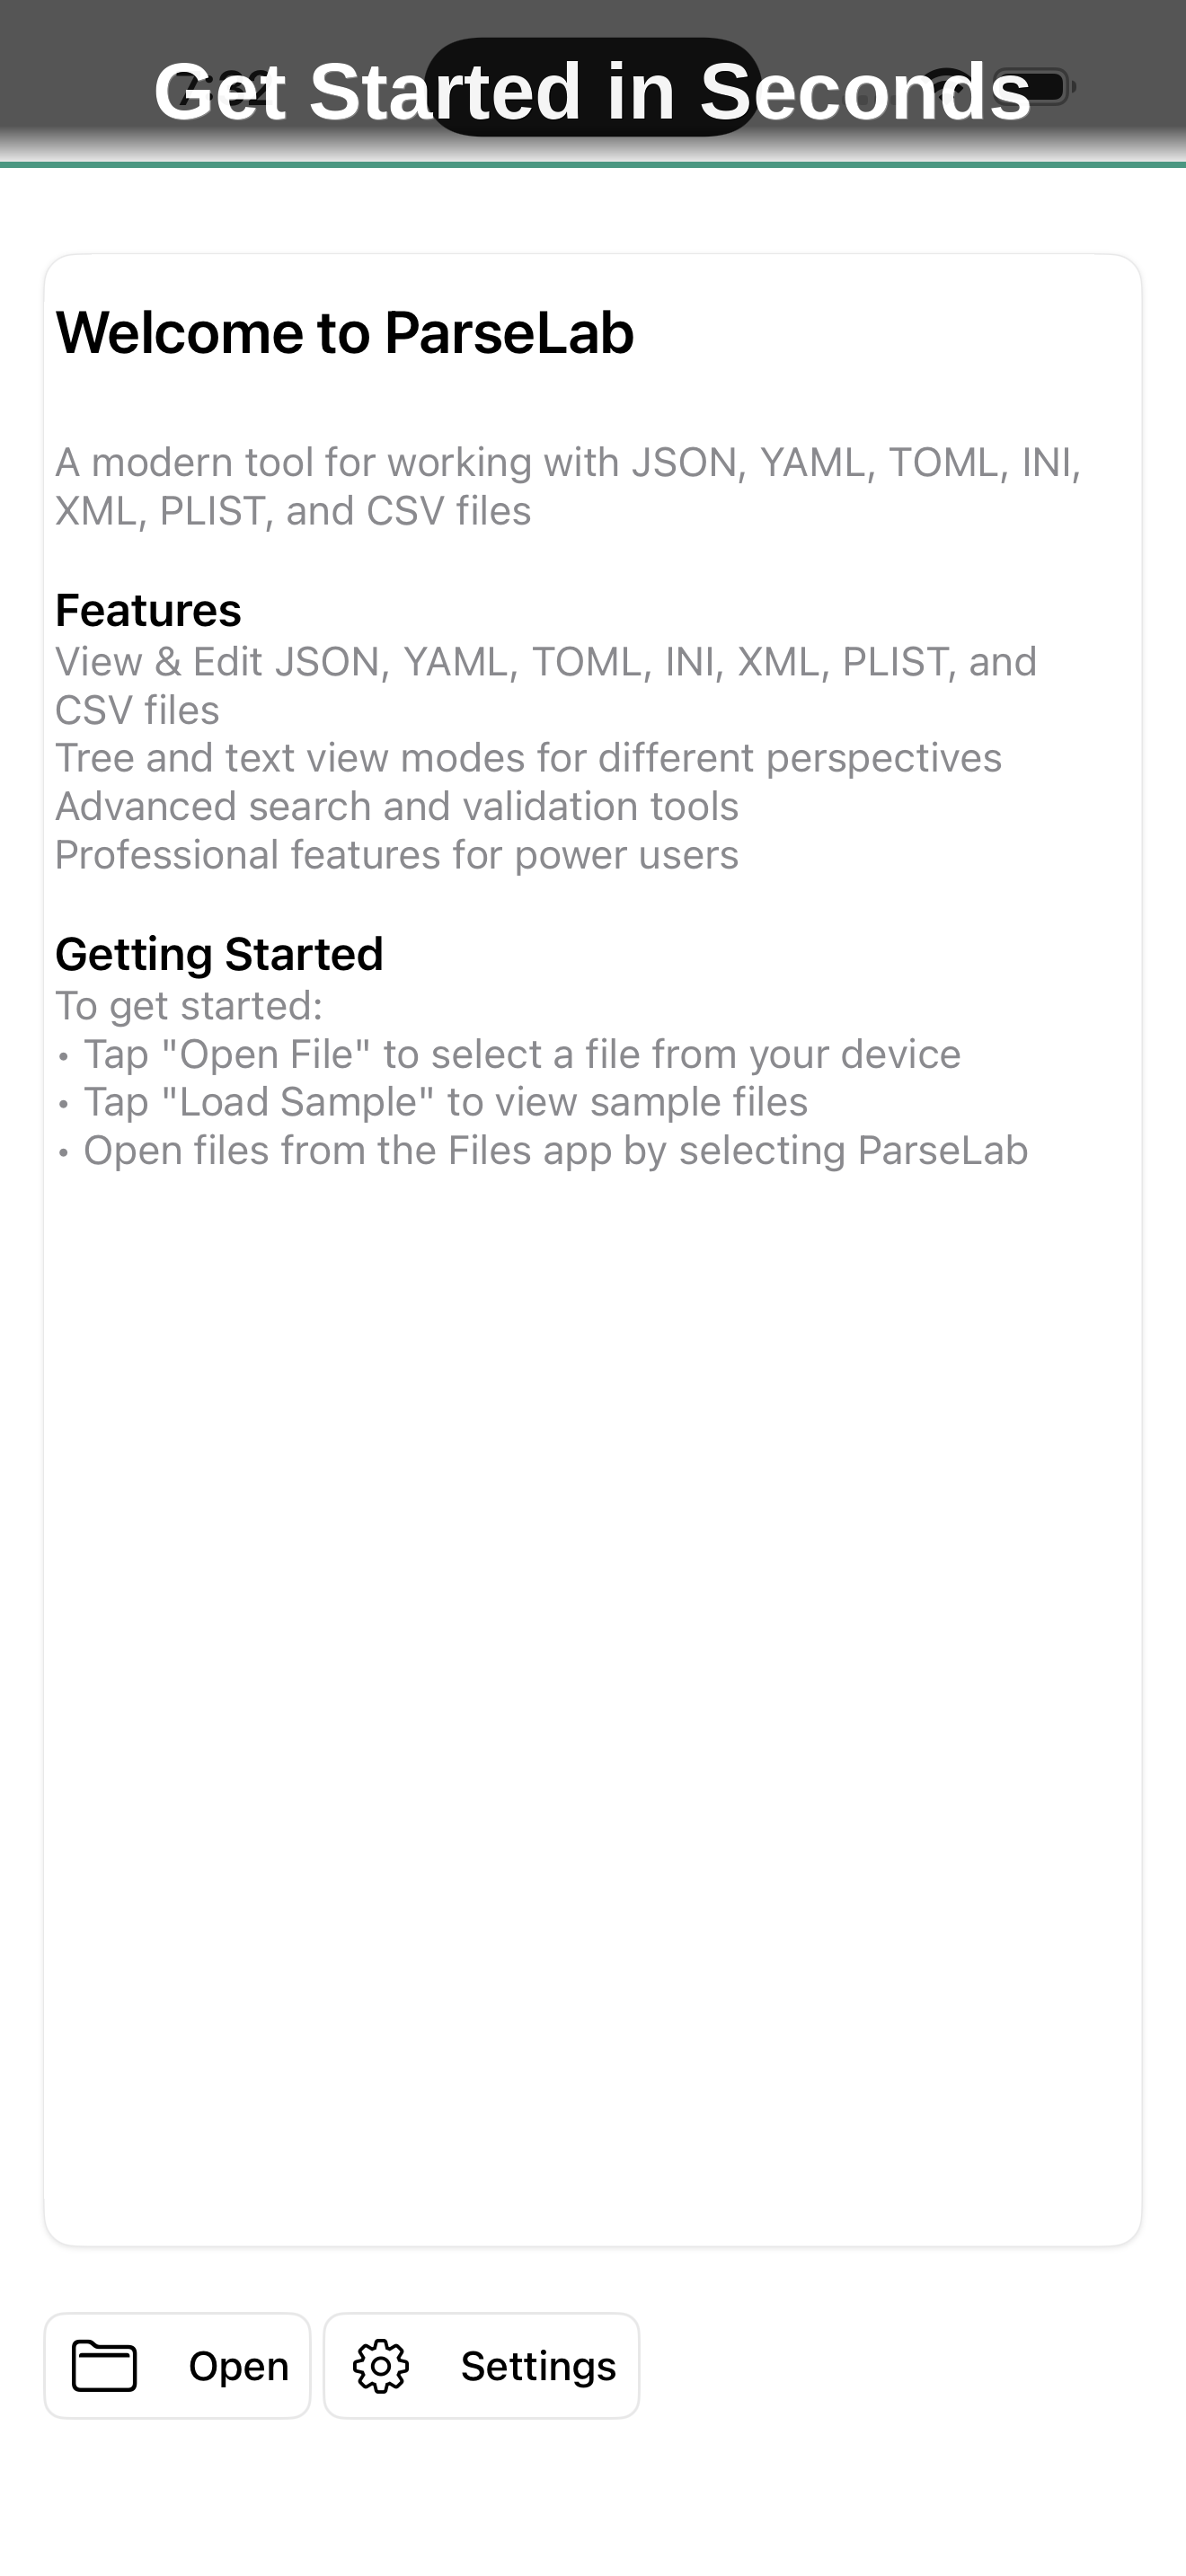Select the Open file button
This screenshot has height=2576, width=1186.
[x=177, y=2364]
